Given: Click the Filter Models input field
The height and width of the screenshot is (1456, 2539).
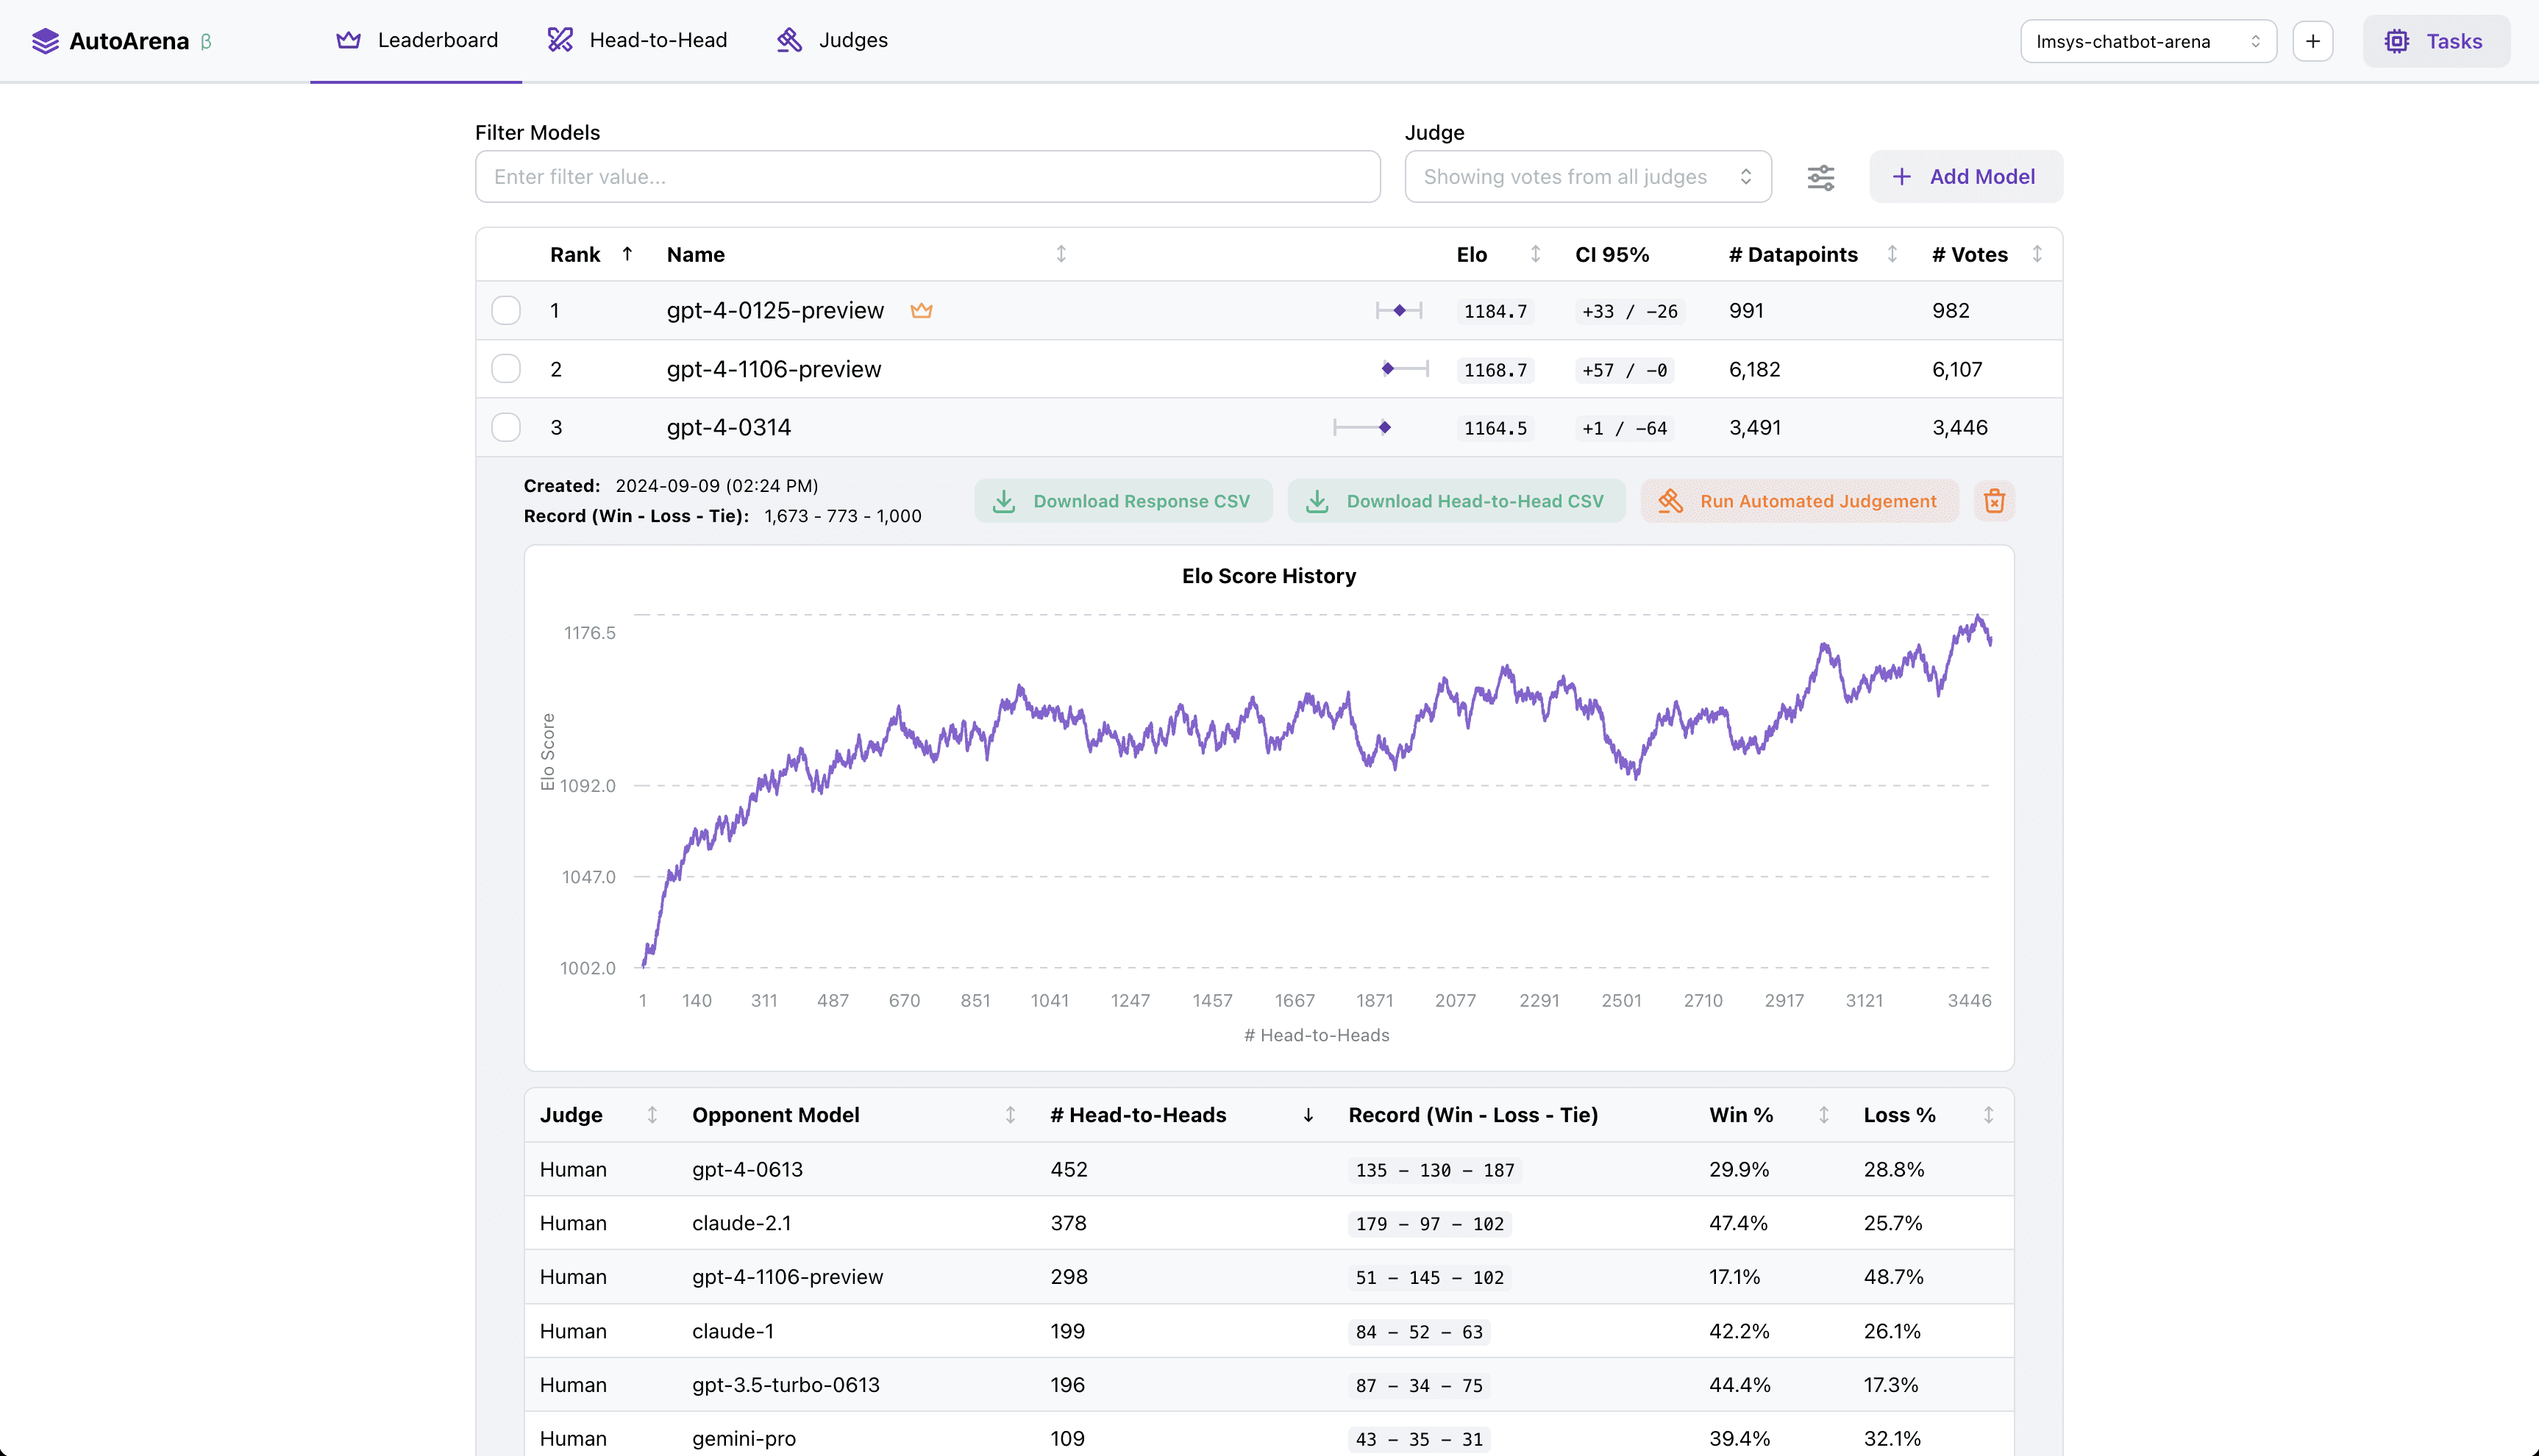Looking at the screenshot, I should tap(927, 177).
